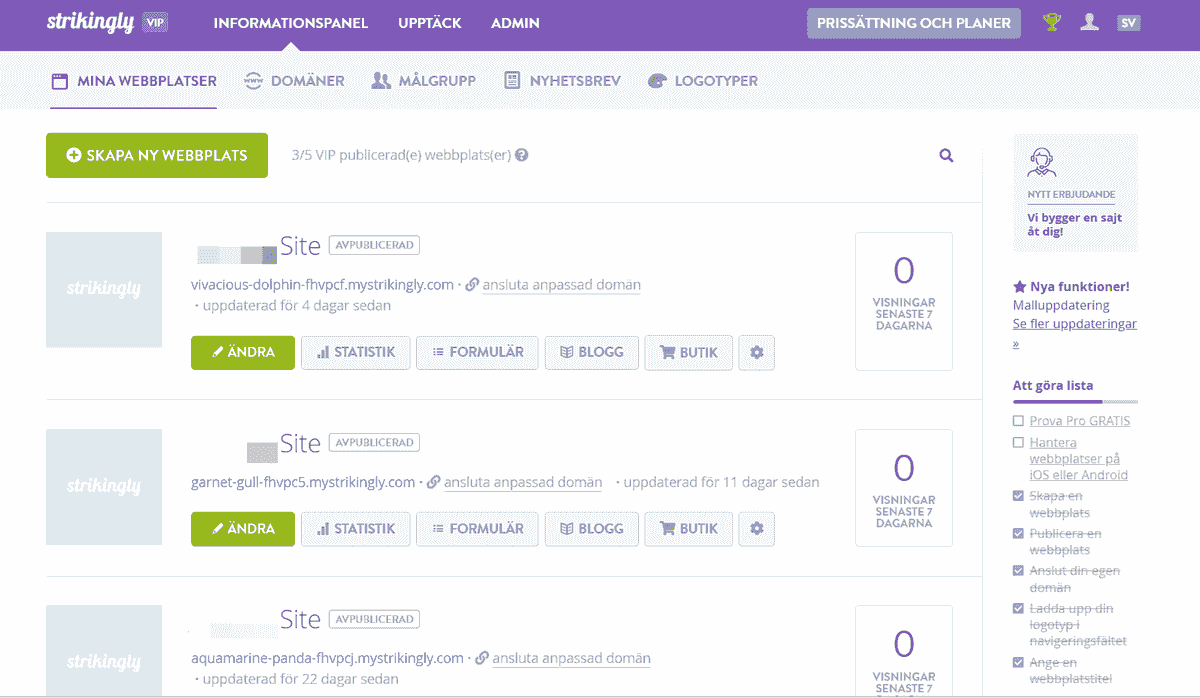1200x698 pixels.
Task: Click ansluta anpassad domän for aquamarine-panda
Action: 572,658
